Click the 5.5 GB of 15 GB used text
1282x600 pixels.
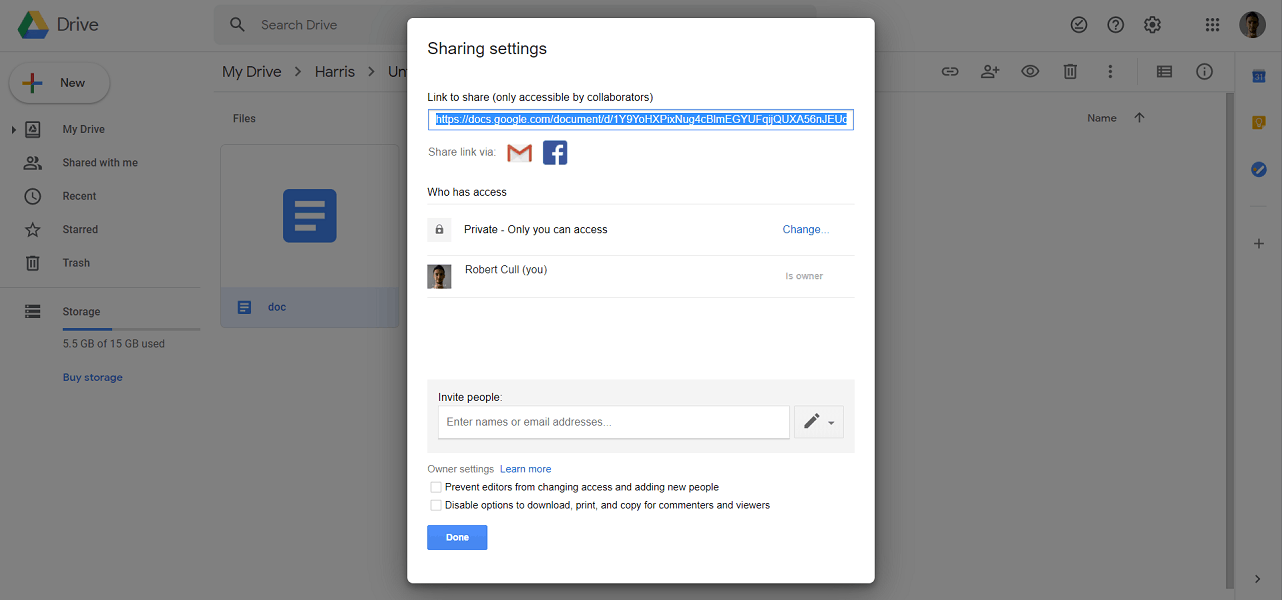[114, 344]
